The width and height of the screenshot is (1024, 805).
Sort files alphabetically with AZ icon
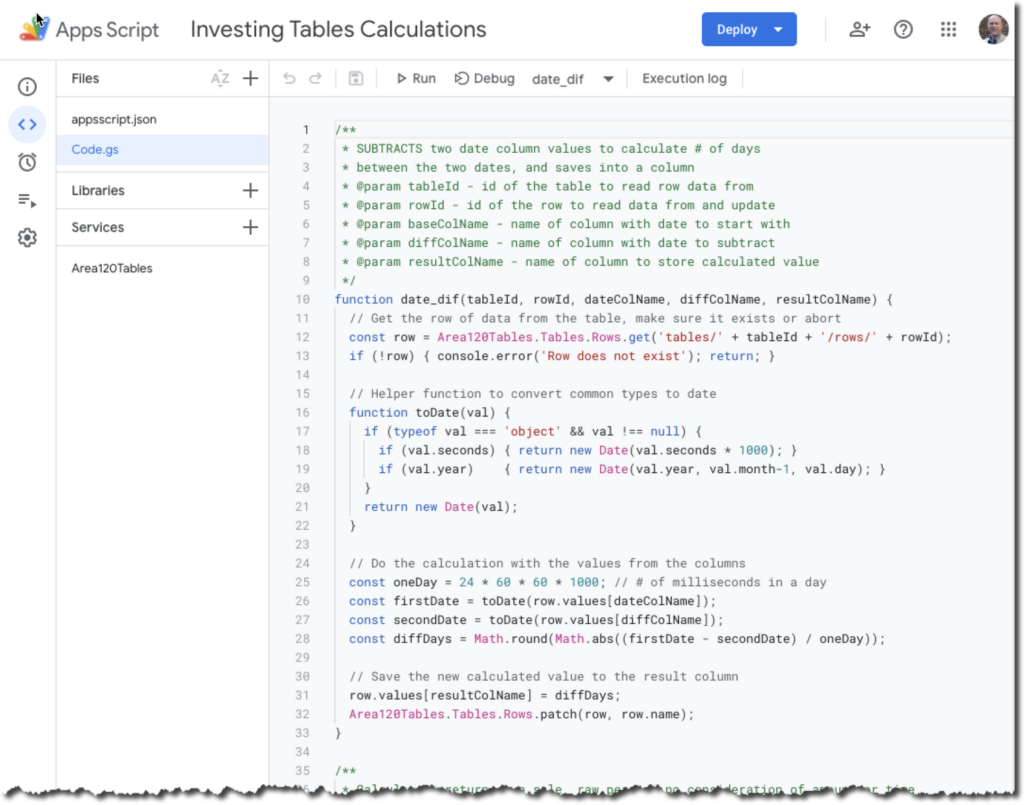[220, 79]
